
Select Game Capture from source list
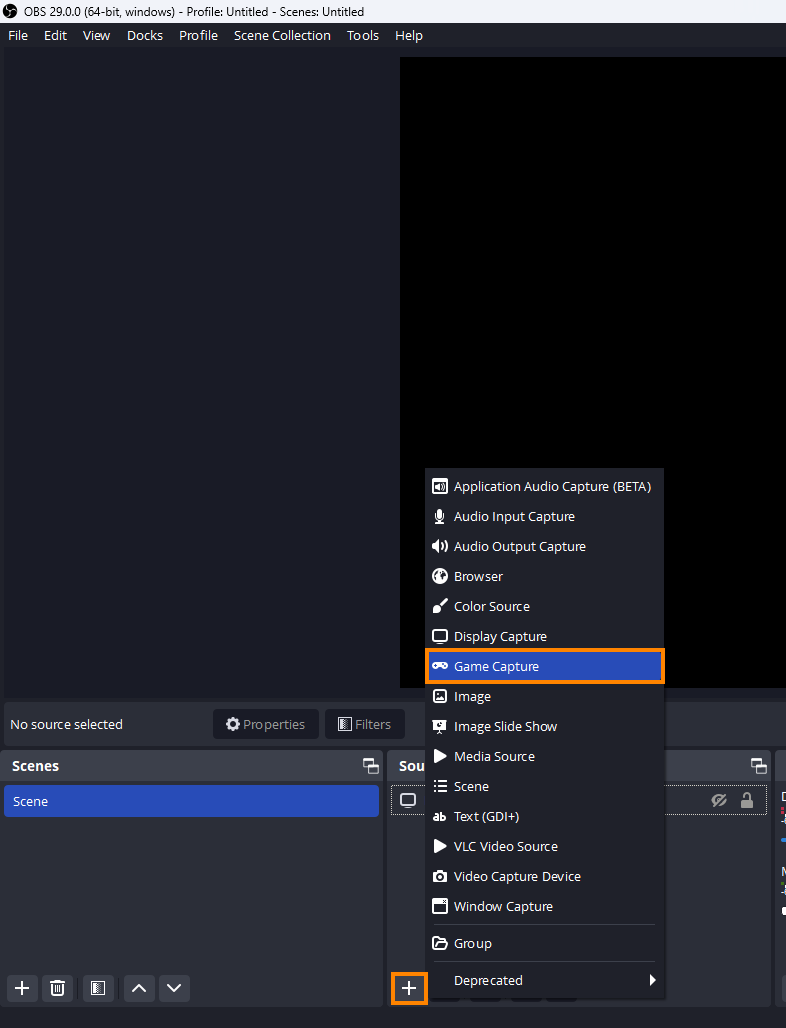[544, 667]
